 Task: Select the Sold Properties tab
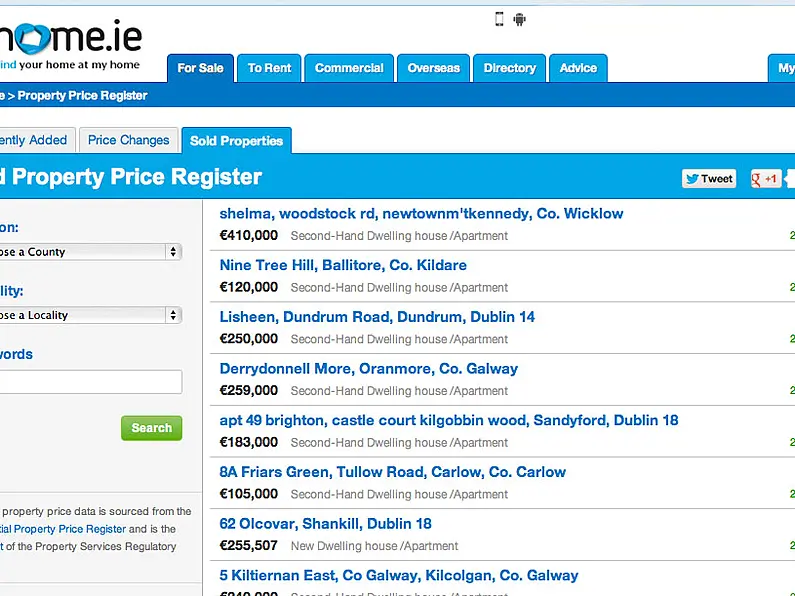[236, 141]
